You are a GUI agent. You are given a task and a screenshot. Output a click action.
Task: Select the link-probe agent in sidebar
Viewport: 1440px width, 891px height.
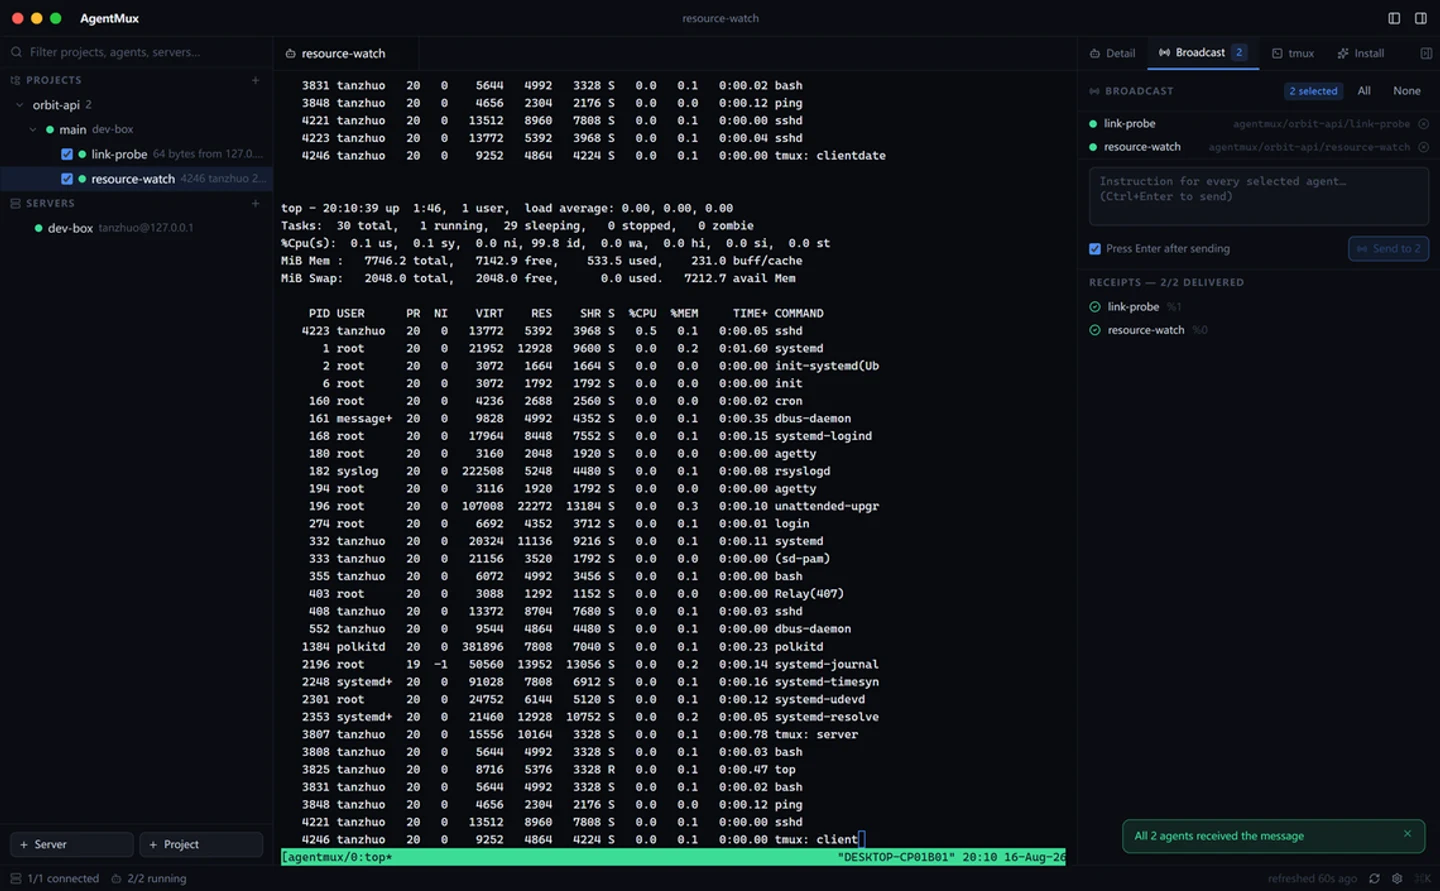[x=136, y=154]
